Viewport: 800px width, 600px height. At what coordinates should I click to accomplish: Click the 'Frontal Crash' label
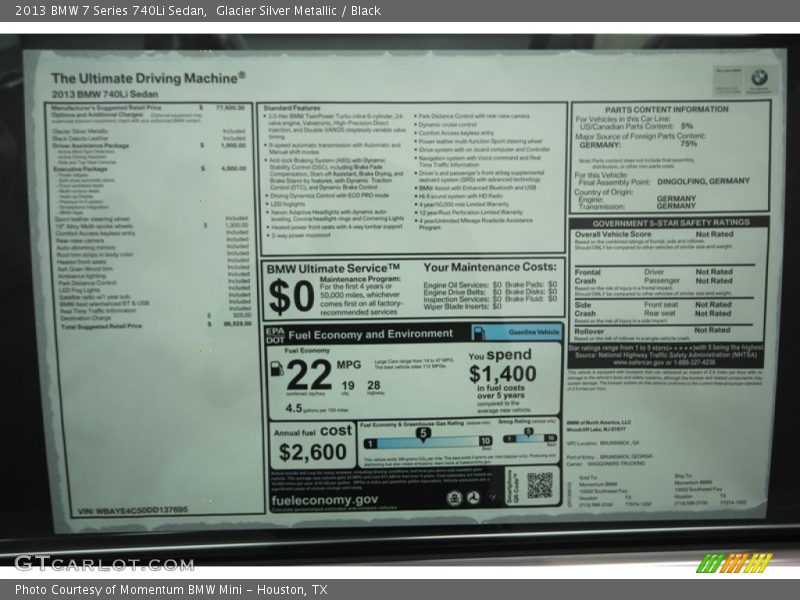click(588, 277)
